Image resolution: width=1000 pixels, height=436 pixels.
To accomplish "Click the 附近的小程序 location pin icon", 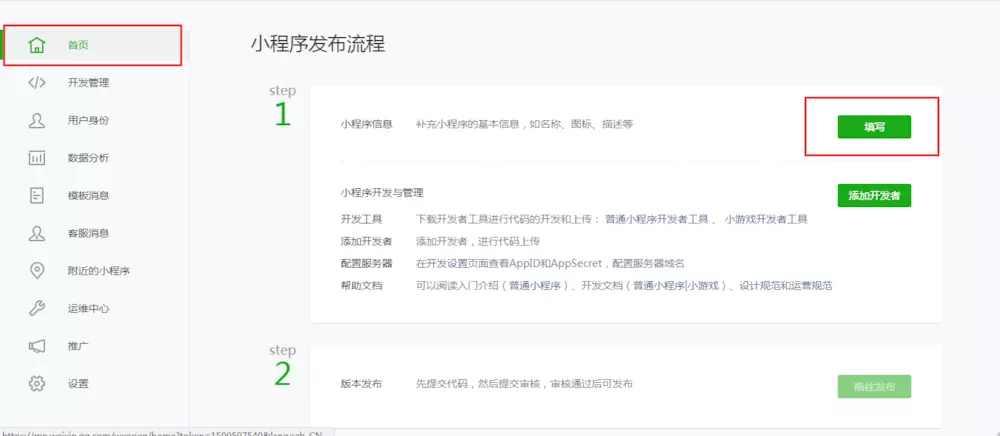I will pyautogui.click(x=37, y=271).
